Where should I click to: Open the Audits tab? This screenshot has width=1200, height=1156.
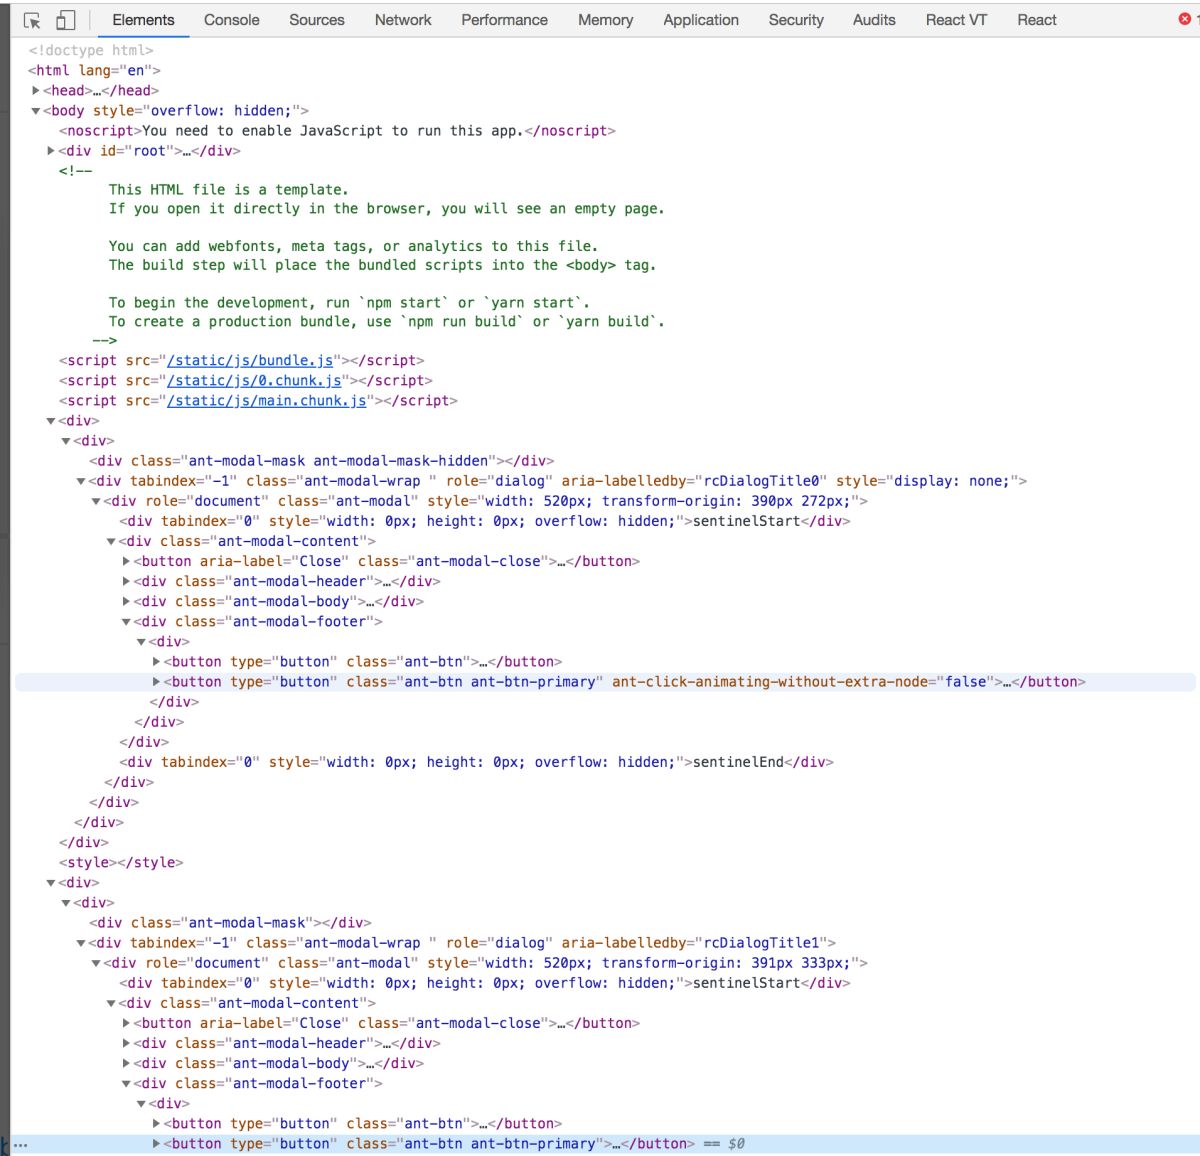pyautogui.click(x=874, y=20)
